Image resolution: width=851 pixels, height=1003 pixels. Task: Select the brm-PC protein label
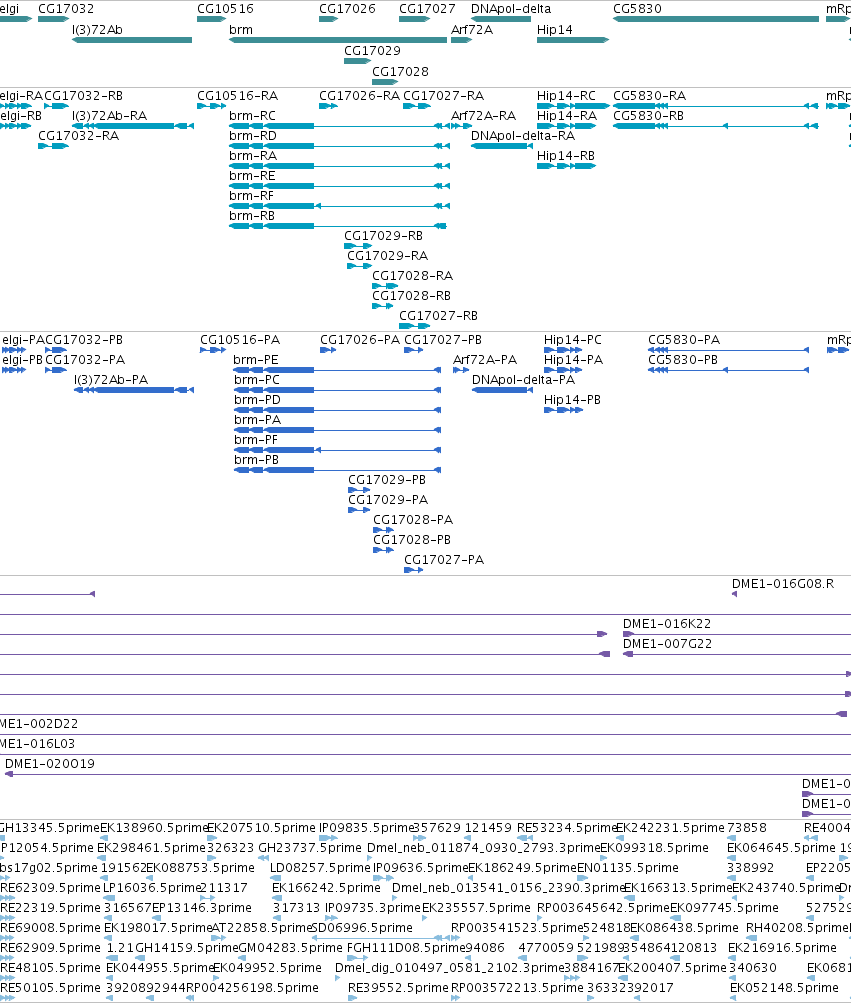coord(257,380)
